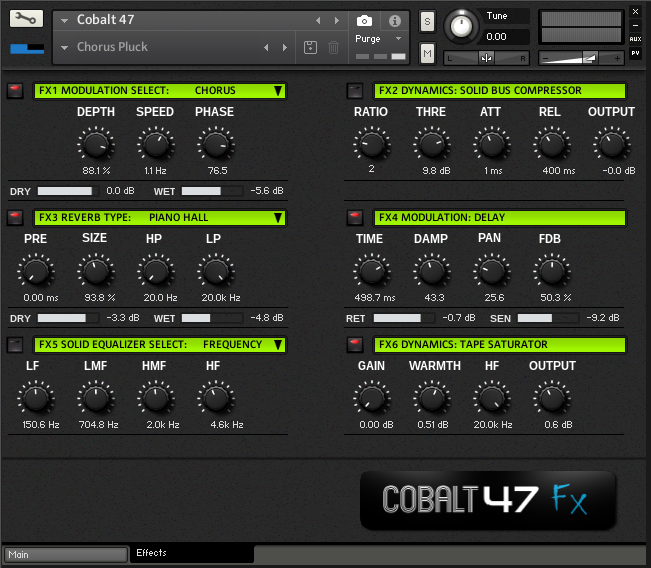Viewport: 651px width, 568px height.
Task: Click the master Tune knob
Action: (461, 26)
